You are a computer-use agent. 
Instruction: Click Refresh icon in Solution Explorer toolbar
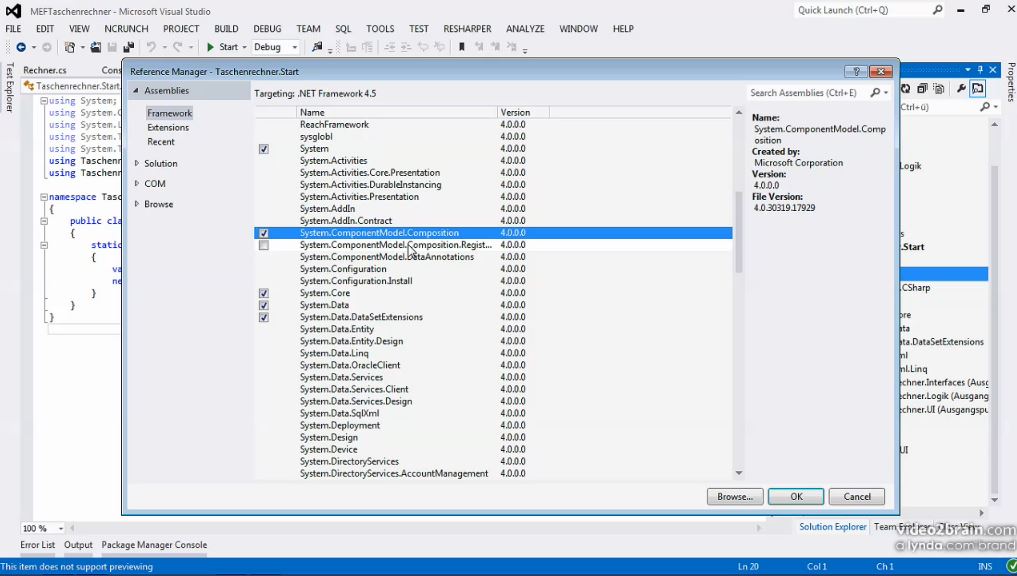905,89
